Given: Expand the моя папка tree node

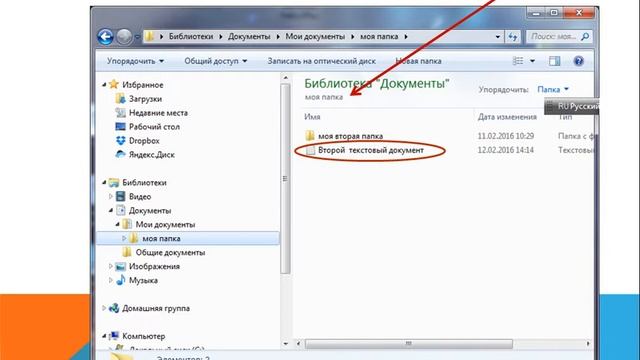Looking at the screenshot, I should [x=124, y=238].
